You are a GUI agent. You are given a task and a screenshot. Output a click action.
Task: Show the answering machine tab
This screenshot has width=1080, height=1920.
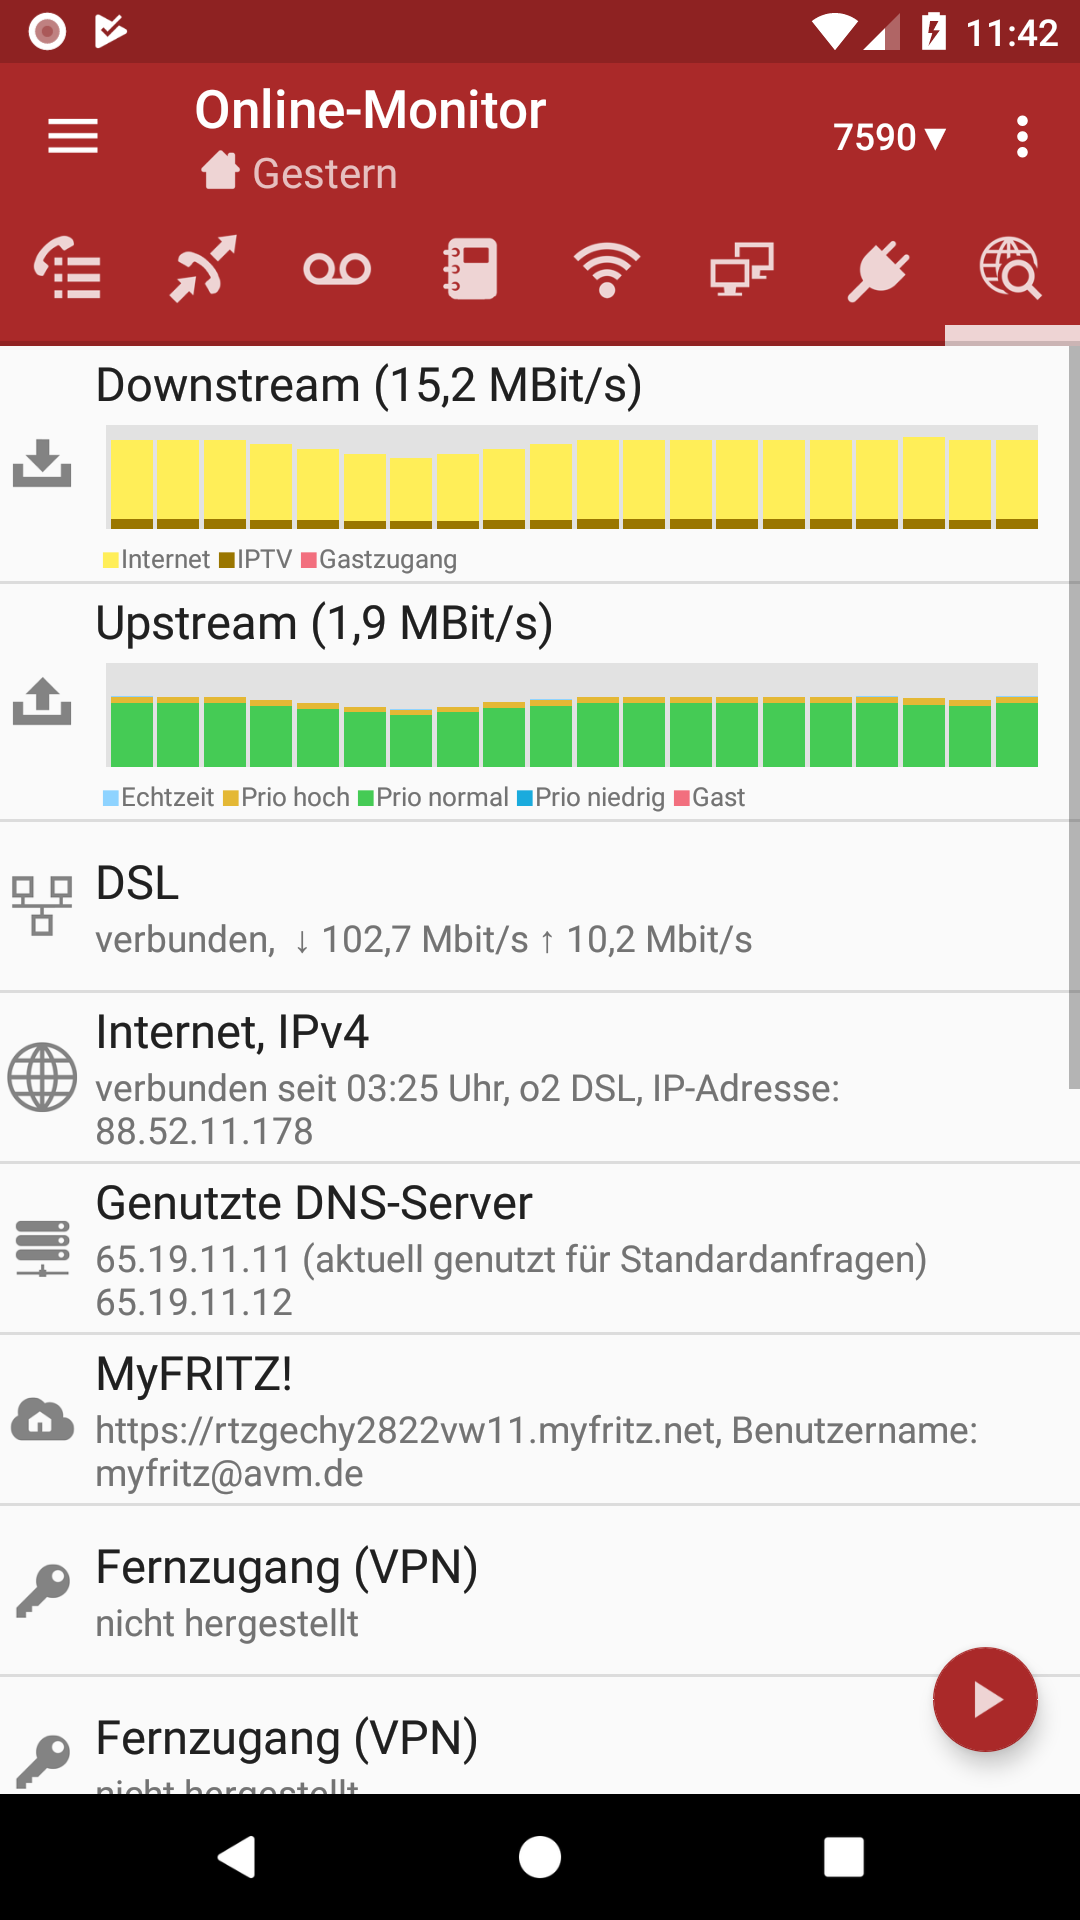[x=337, y=268]
